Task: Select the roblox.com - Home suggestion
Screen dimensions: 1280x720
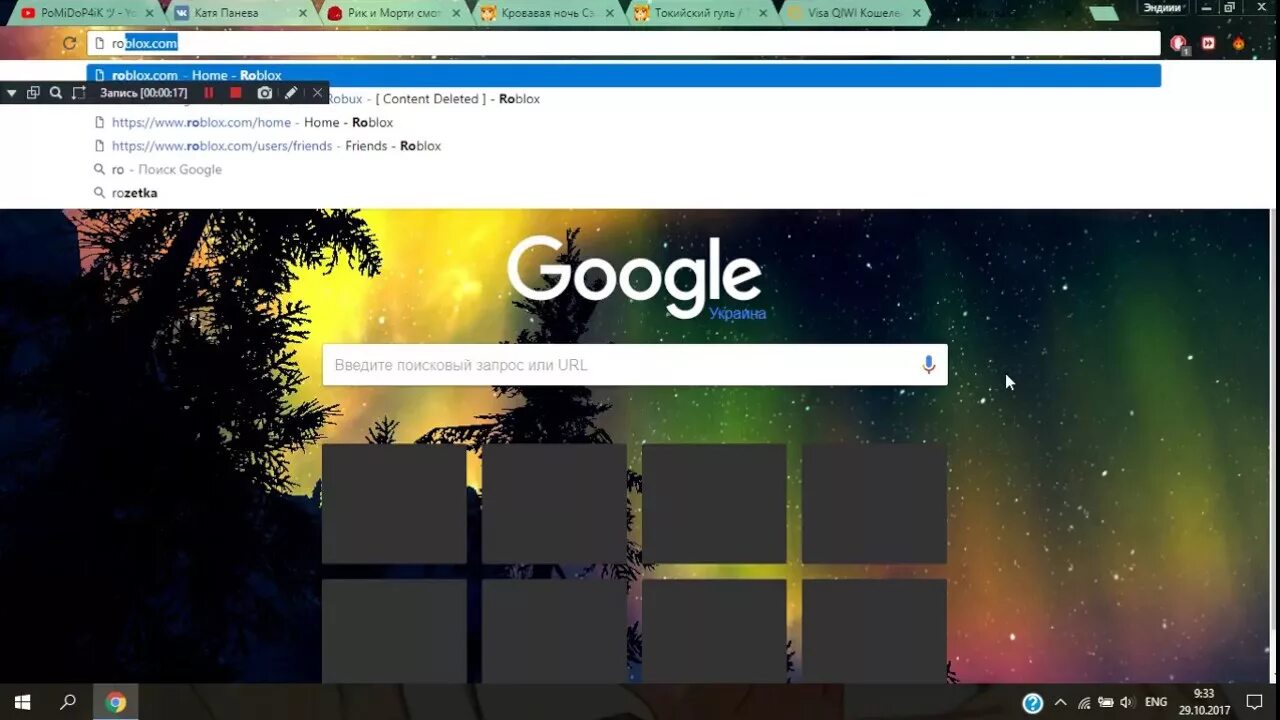Action: pyautogui.click(x=623, y=75)
